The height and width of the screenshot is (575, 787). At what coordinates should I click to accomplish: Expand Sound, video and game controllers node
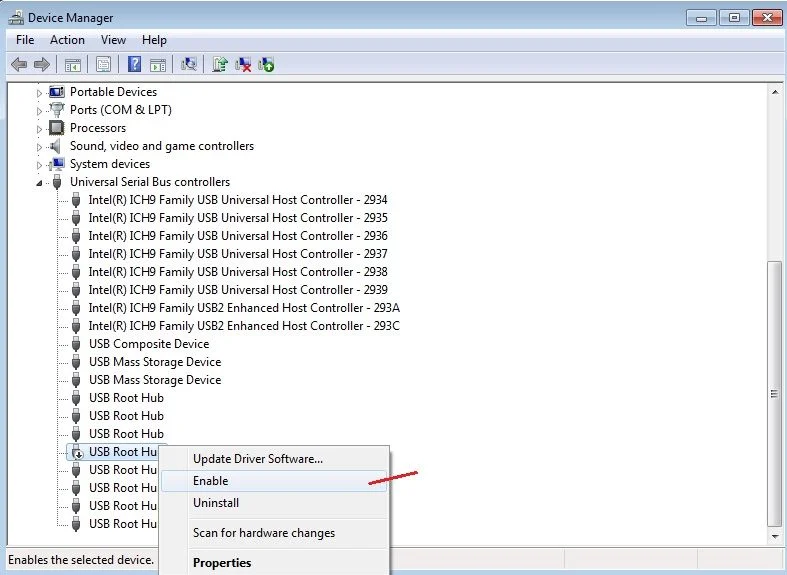coord(39,147)
